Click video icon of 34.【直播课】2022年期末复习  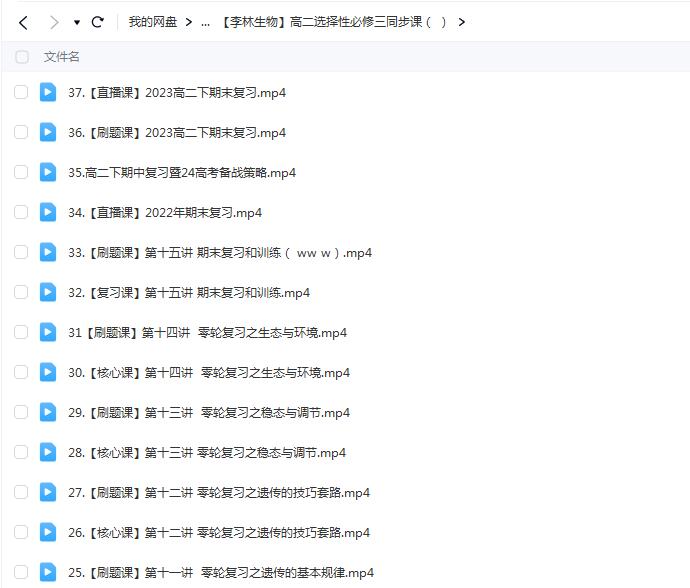[x=48, y=212]
